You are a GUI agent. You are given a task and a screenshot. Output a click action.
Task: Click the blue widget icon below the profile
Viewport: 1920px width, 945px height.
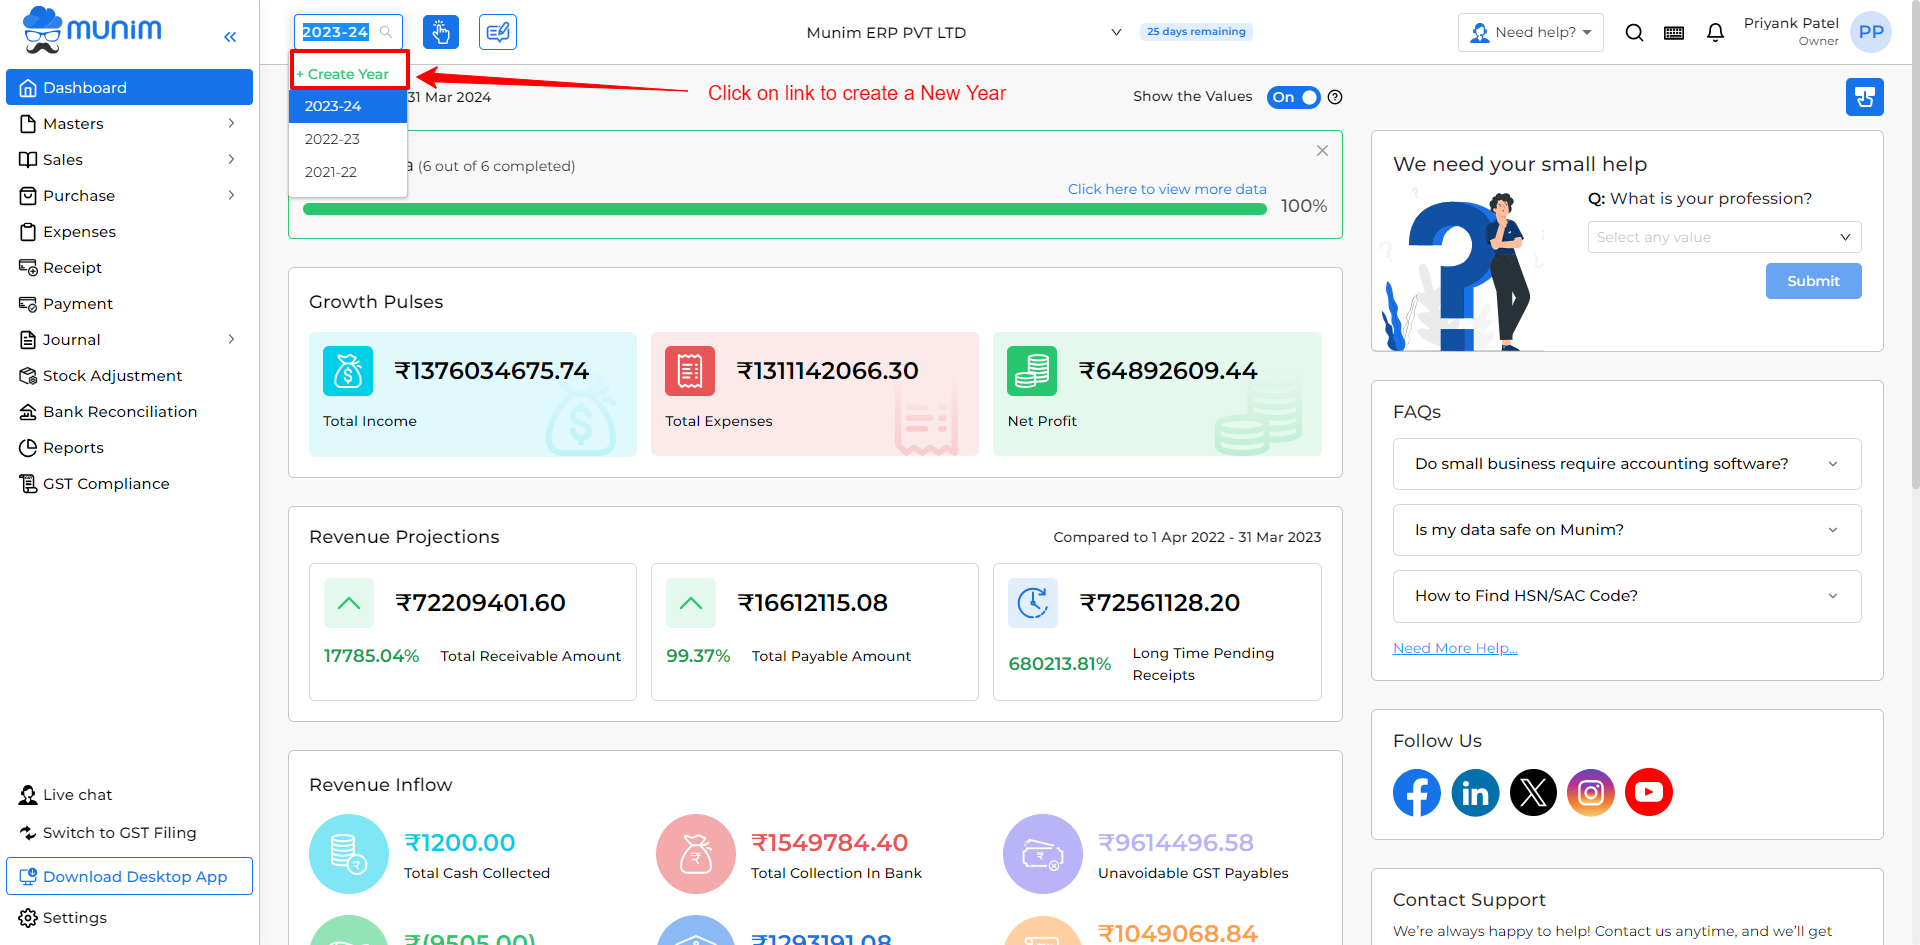(1864, 97)
